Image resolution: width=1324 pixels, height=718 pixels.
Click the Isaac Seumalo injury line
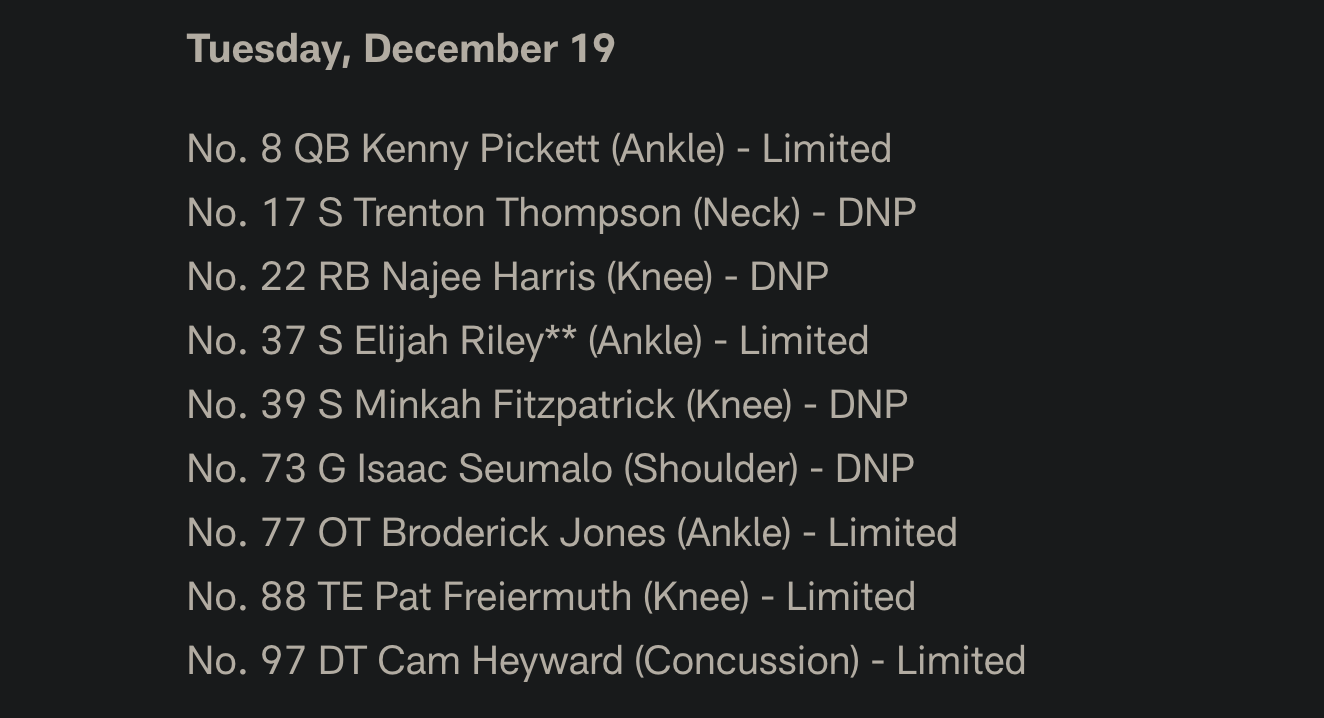pos(550,469)
